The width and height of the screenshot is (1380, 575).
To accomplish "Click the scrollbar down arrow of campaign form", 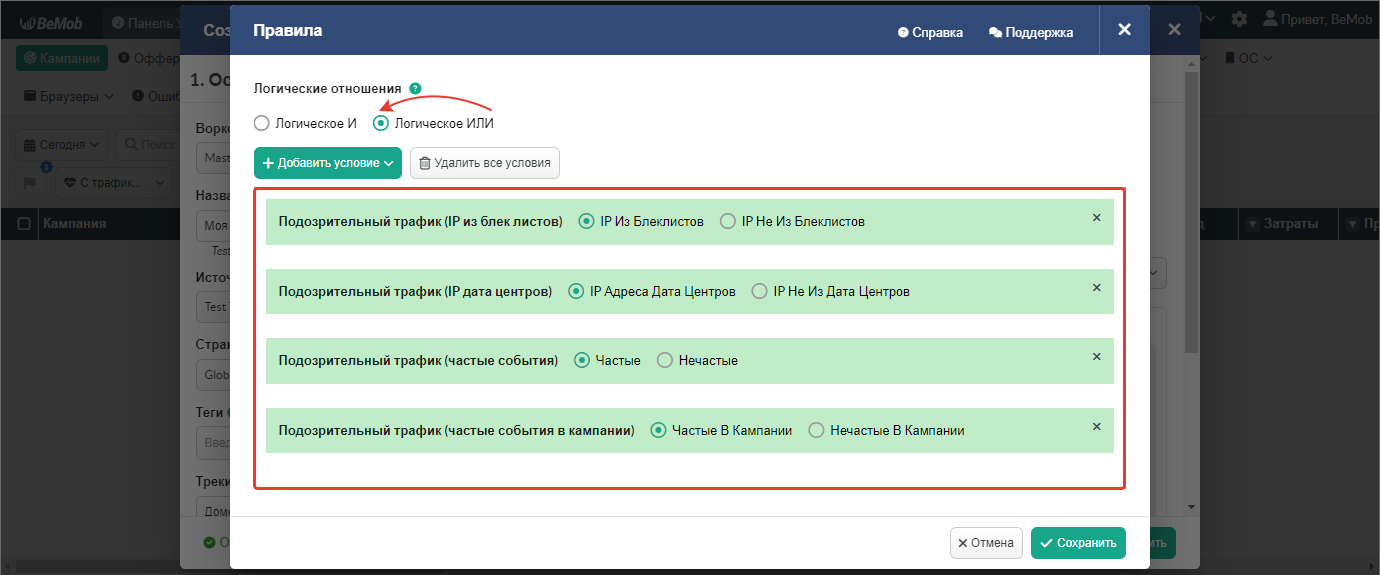I will click(1191, 508).
